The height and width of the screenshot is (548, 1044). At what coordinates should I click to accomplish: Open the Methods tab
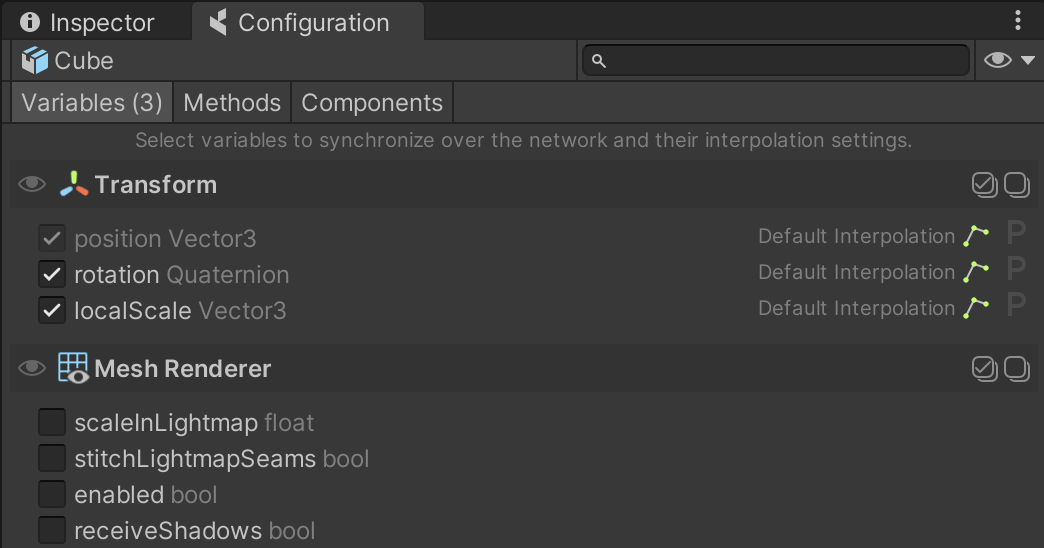[x=232, y=103]
